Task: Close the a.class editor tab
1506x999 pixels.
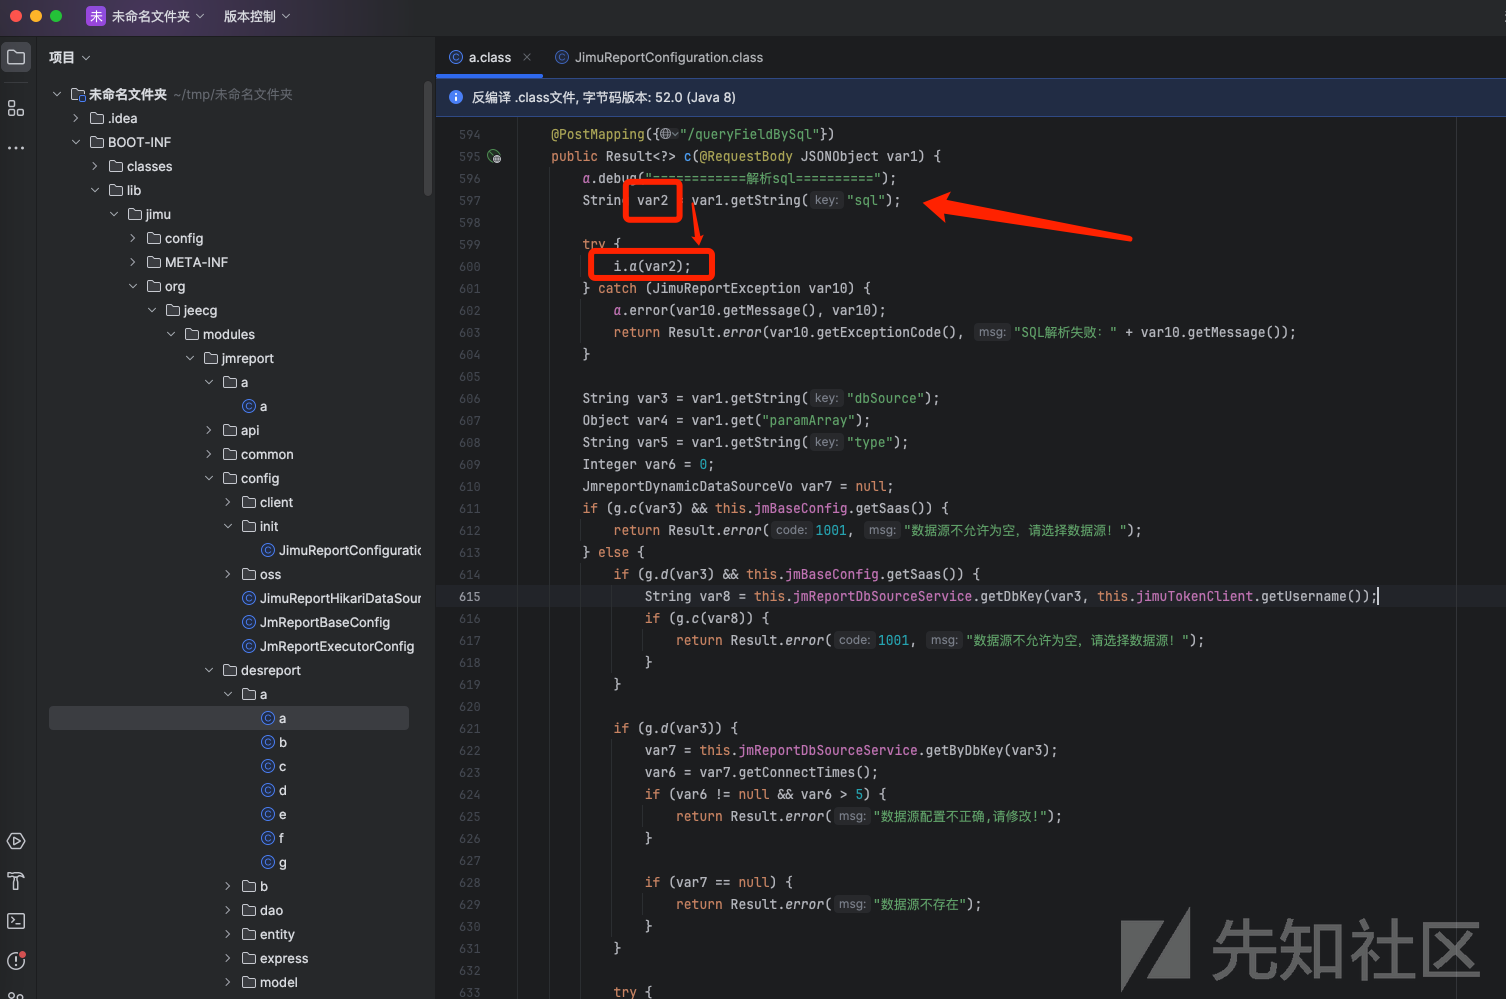Action: click(x=527, y=57)
